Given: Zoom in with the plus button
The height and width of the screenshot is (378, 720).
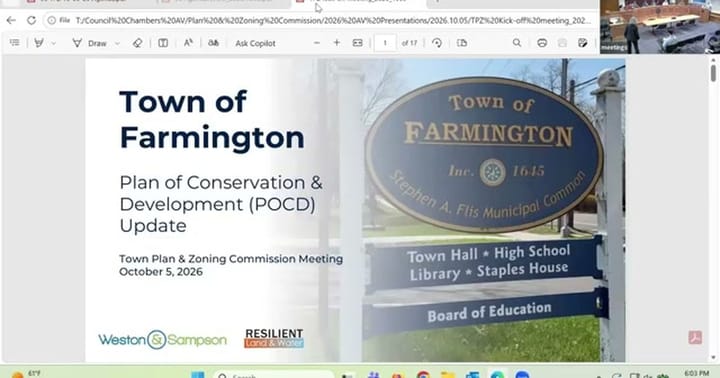Looking at the screenshot, I should (337, 43).
